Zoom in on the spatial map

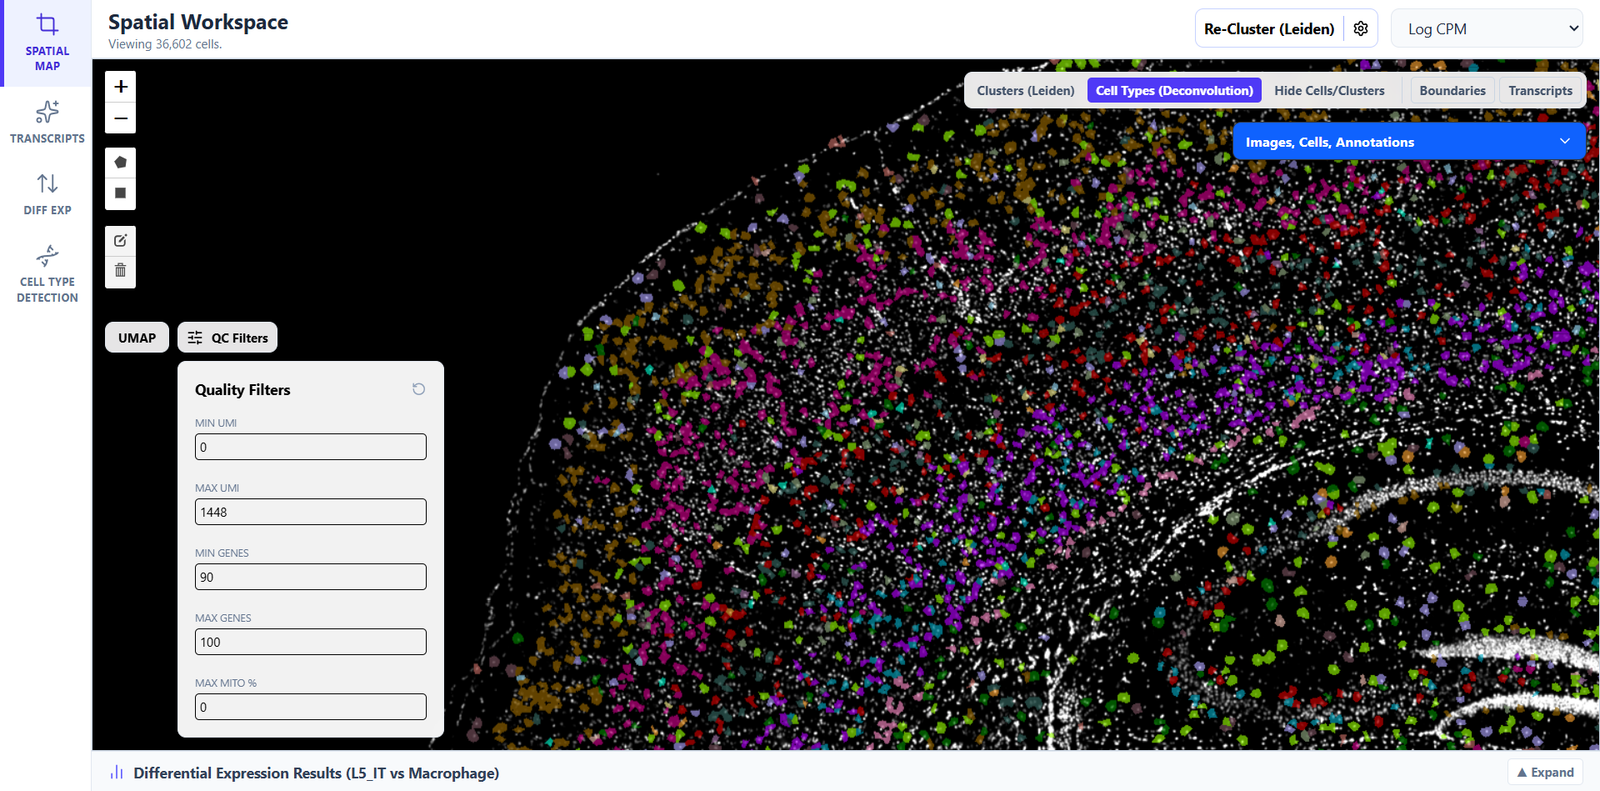click(121, 87)
